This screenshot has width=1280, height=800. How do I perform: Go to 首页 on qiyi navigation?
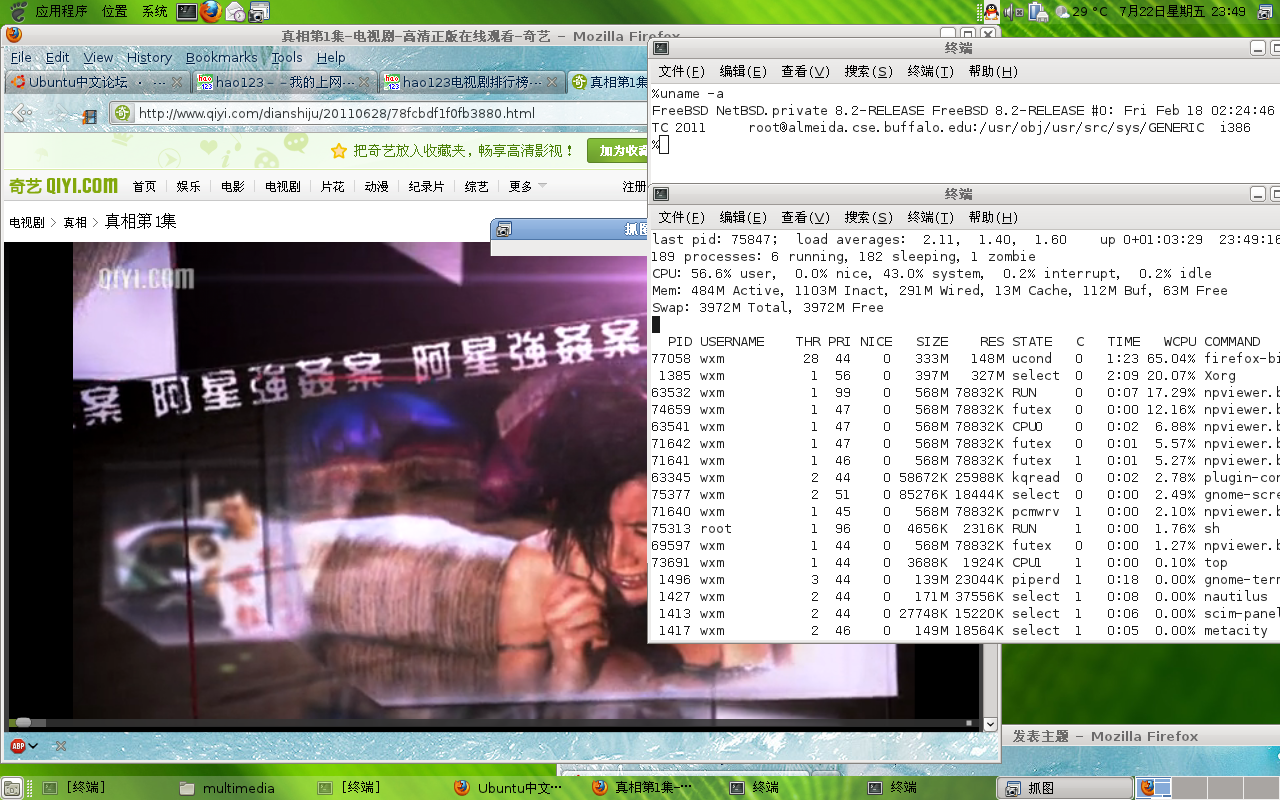click(144, 186)
